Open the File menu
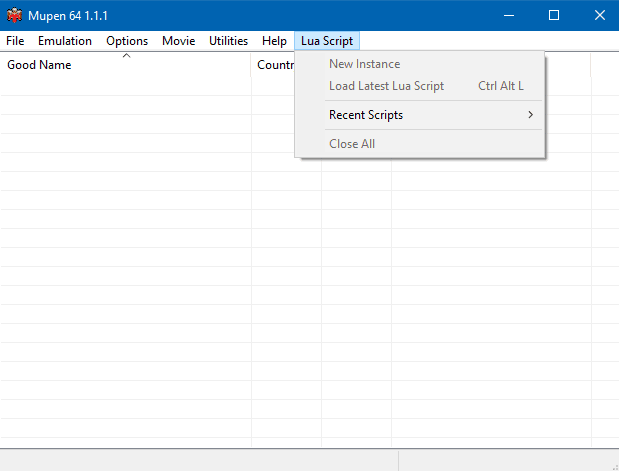 15,41
